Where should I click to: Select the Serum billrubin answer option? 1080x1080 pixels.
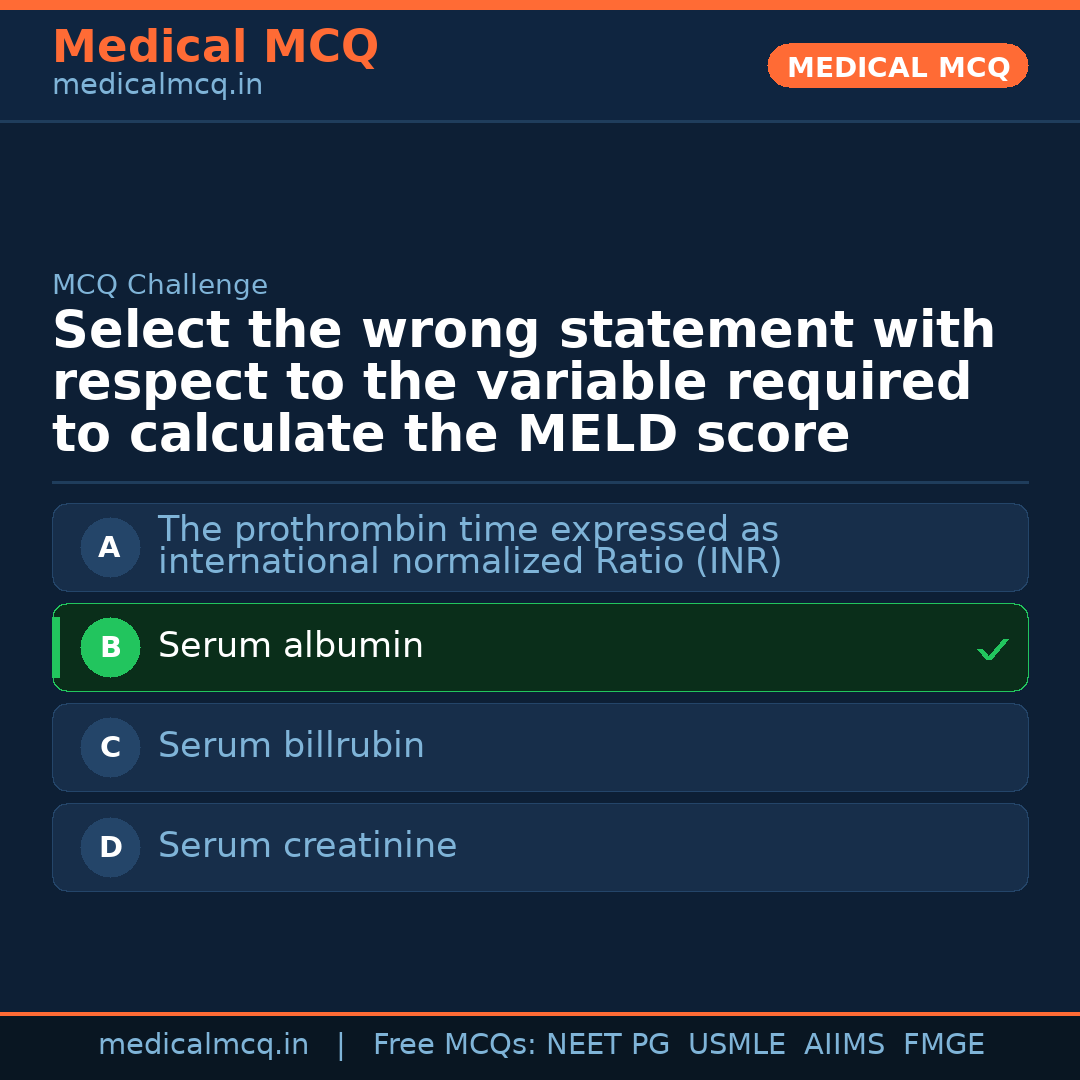[540, 747]
